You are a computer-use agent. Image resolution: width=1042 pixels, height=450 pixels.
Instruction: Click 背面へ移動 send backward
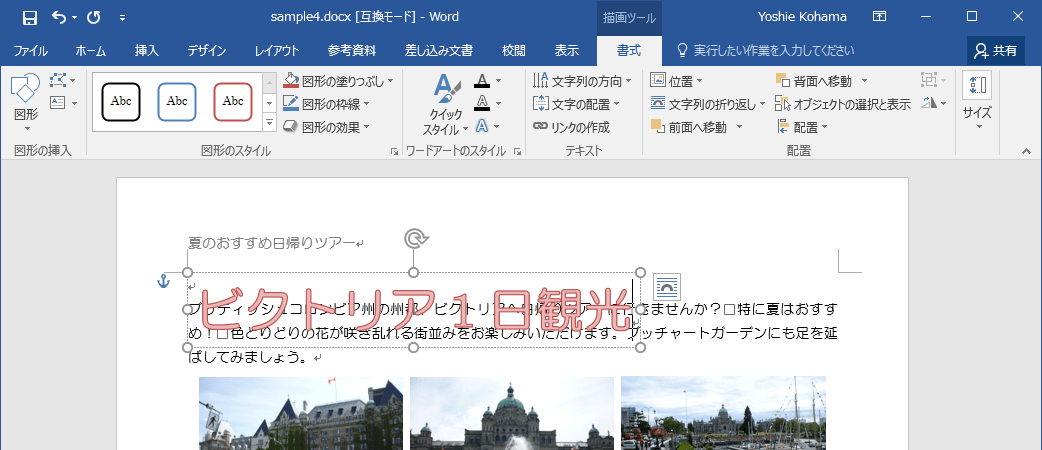[x=813, y=81]
